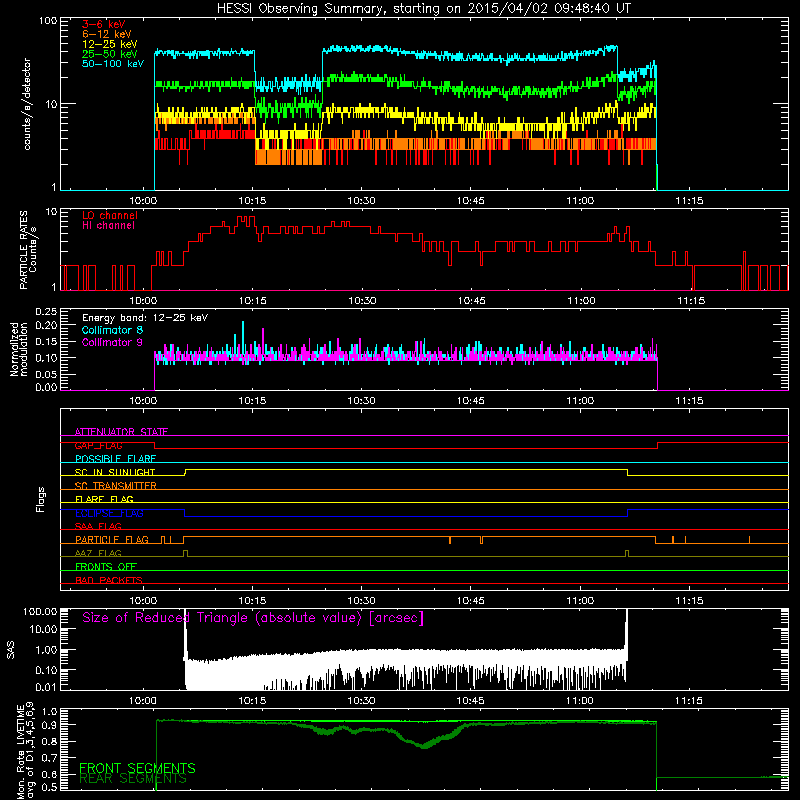Click the HI channel legend label

[108, 225]
